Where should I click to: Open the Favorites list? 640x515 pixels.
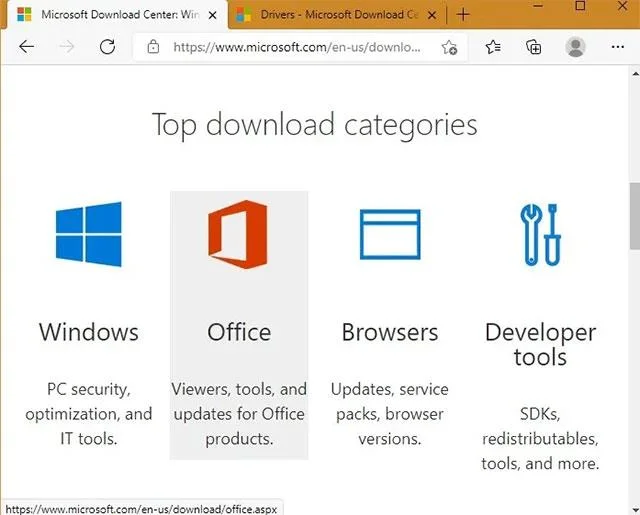point(493,47)
